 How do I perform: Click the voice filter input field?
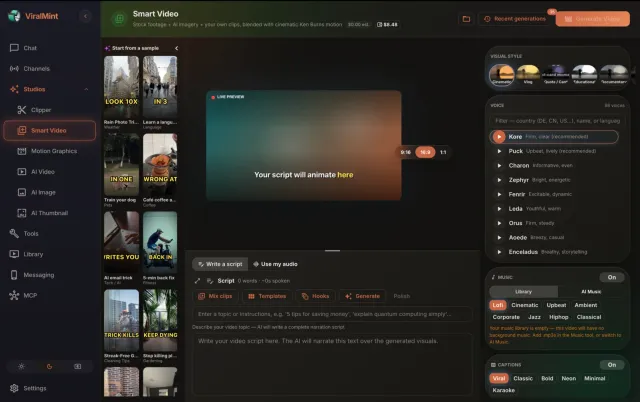coord(557,121)
